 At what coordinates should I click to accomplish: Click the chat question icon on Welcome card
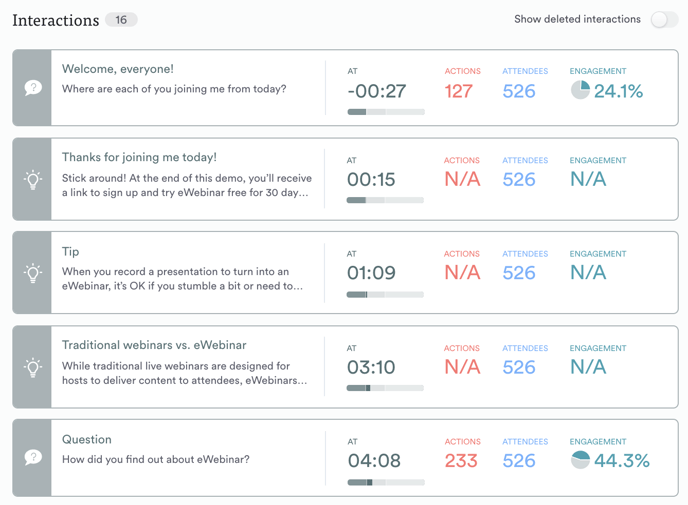coord(33,88)
